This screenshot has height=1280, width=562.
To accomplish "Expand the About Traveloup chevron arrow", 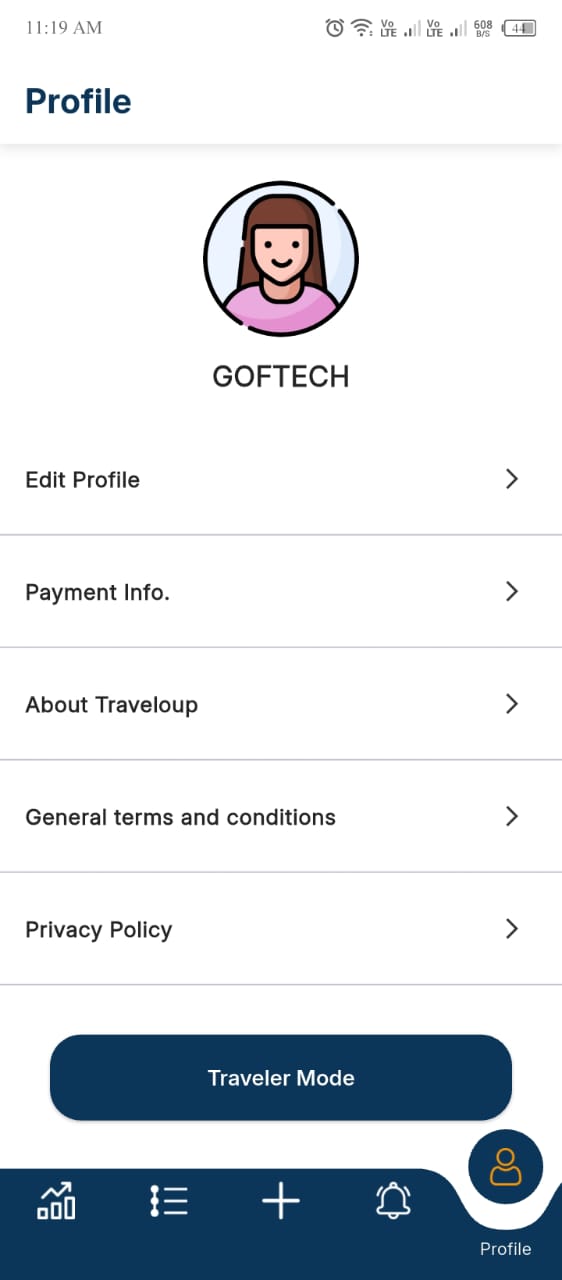I will [512, 704].
